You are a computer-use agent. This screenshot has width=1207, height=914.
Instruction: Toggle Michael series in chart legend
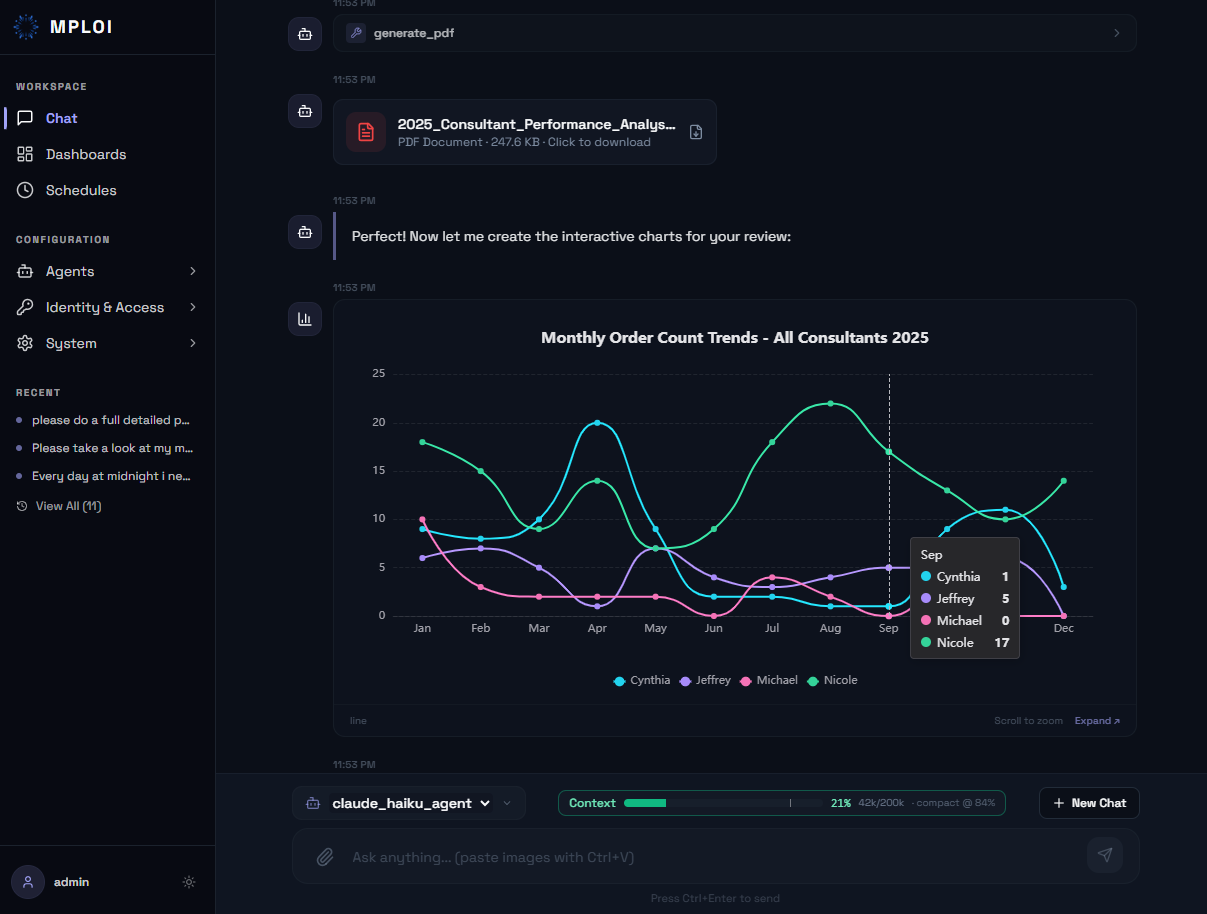pyautogui.click(x=768, y=680)
